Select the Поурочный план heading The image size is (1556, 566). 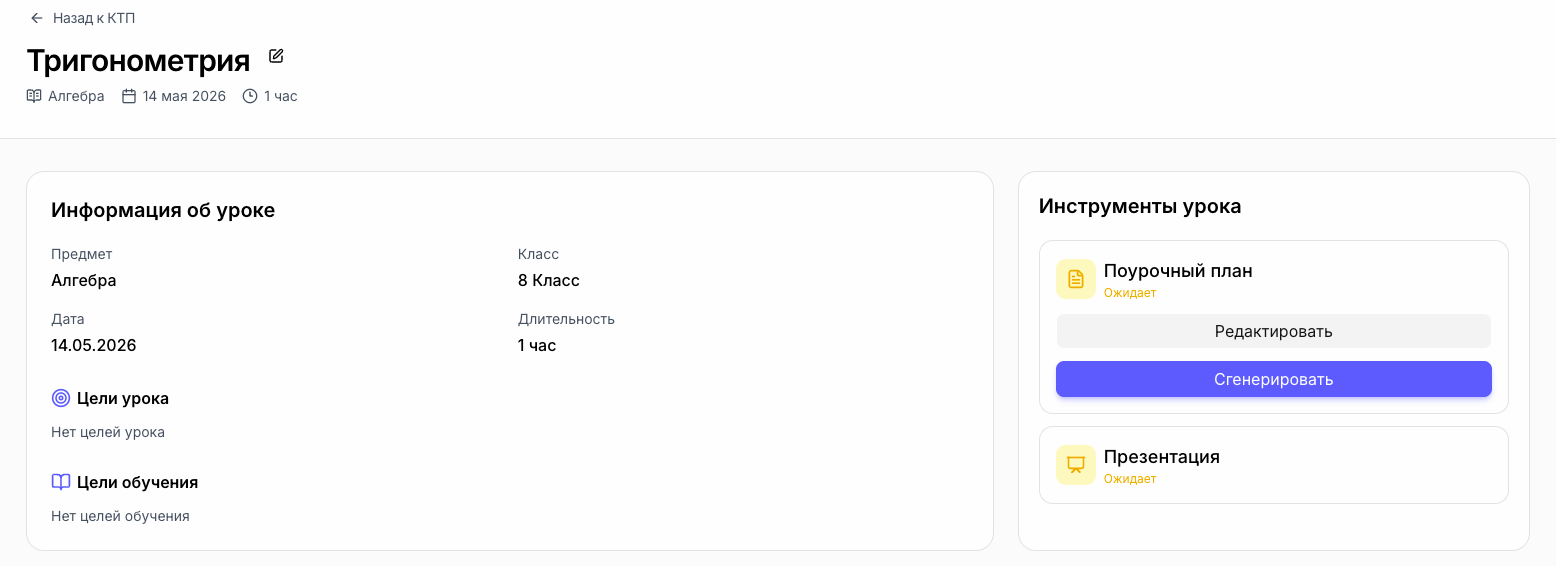(1178, 271)
